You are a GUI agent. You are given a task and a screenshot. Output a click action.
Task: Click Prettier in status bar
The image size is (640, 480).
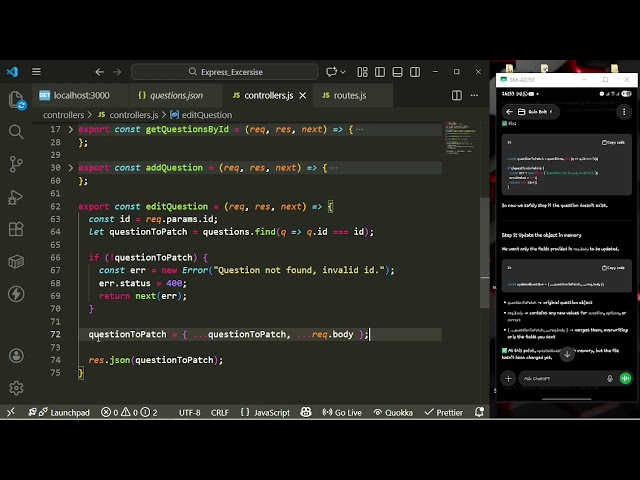pyautogui.click(x=444, y=413)
